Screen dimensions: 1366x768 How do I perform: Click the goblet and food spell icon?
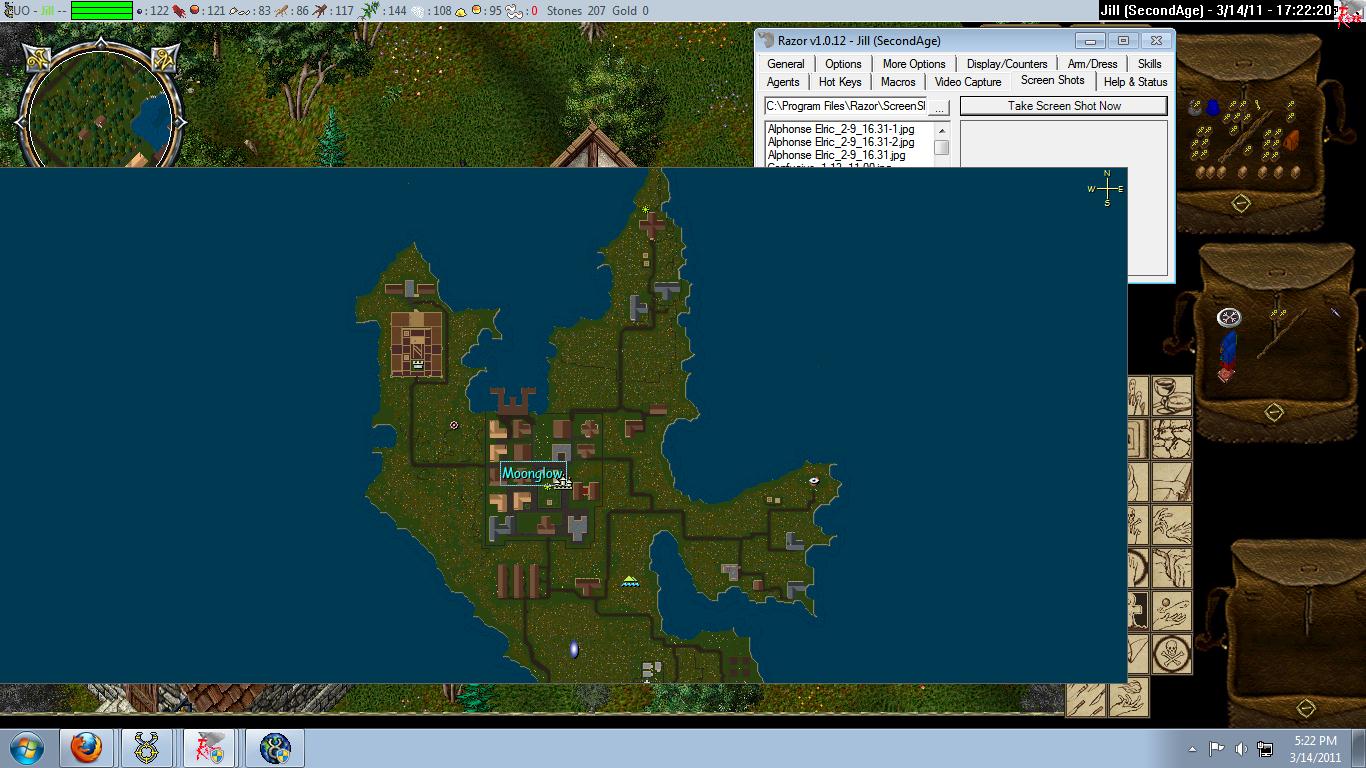coord(1172,395)
